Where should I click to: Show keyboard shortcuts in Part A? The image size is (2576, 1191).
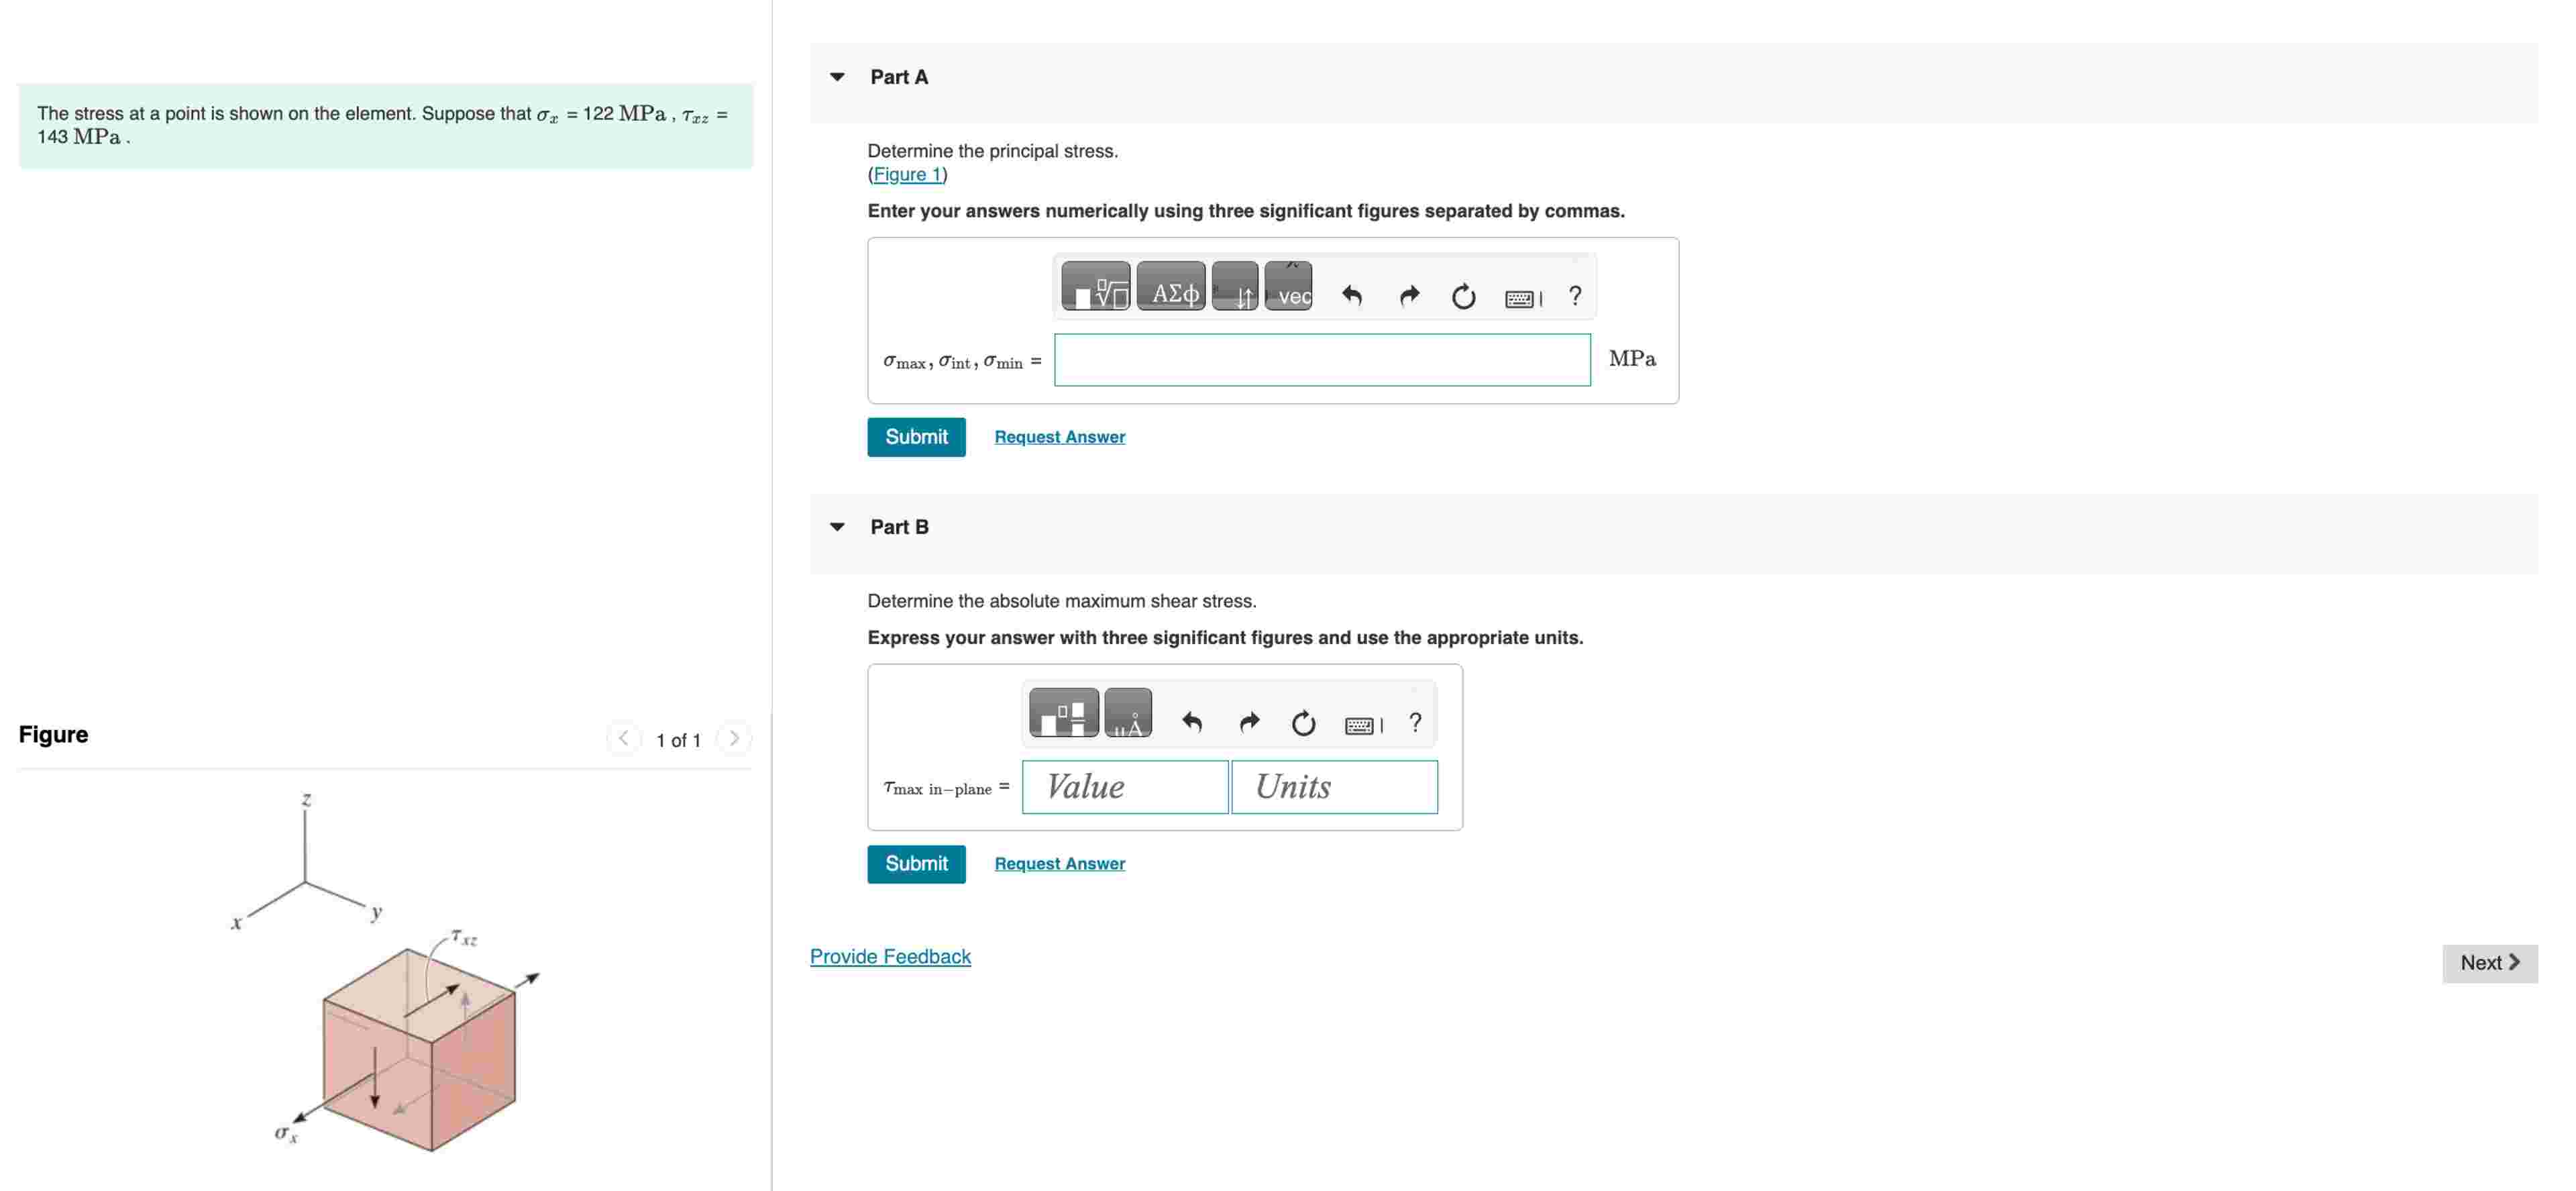pos(1523,298)
